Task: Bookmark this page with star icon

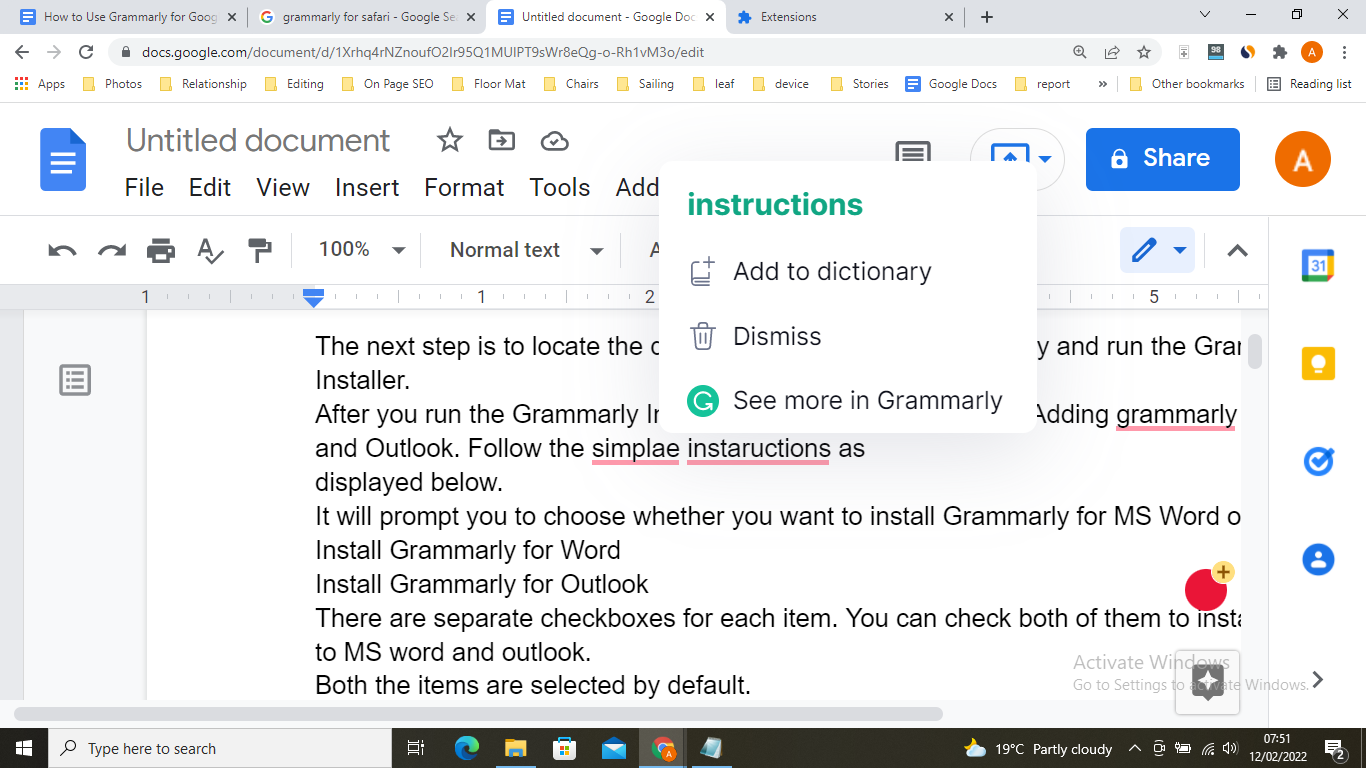Action: (1144, 52)
